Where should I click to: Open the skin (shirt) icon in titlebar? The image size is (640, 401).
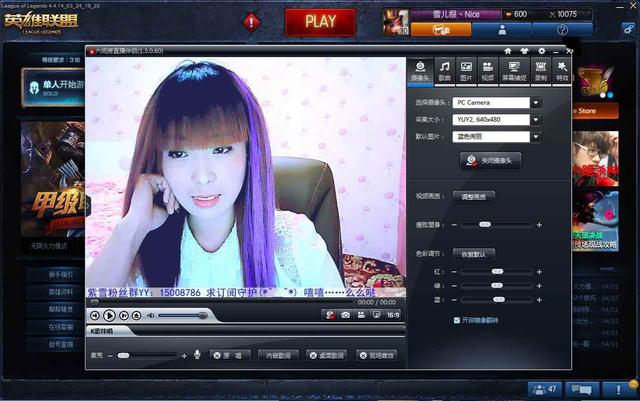point(524,51)
